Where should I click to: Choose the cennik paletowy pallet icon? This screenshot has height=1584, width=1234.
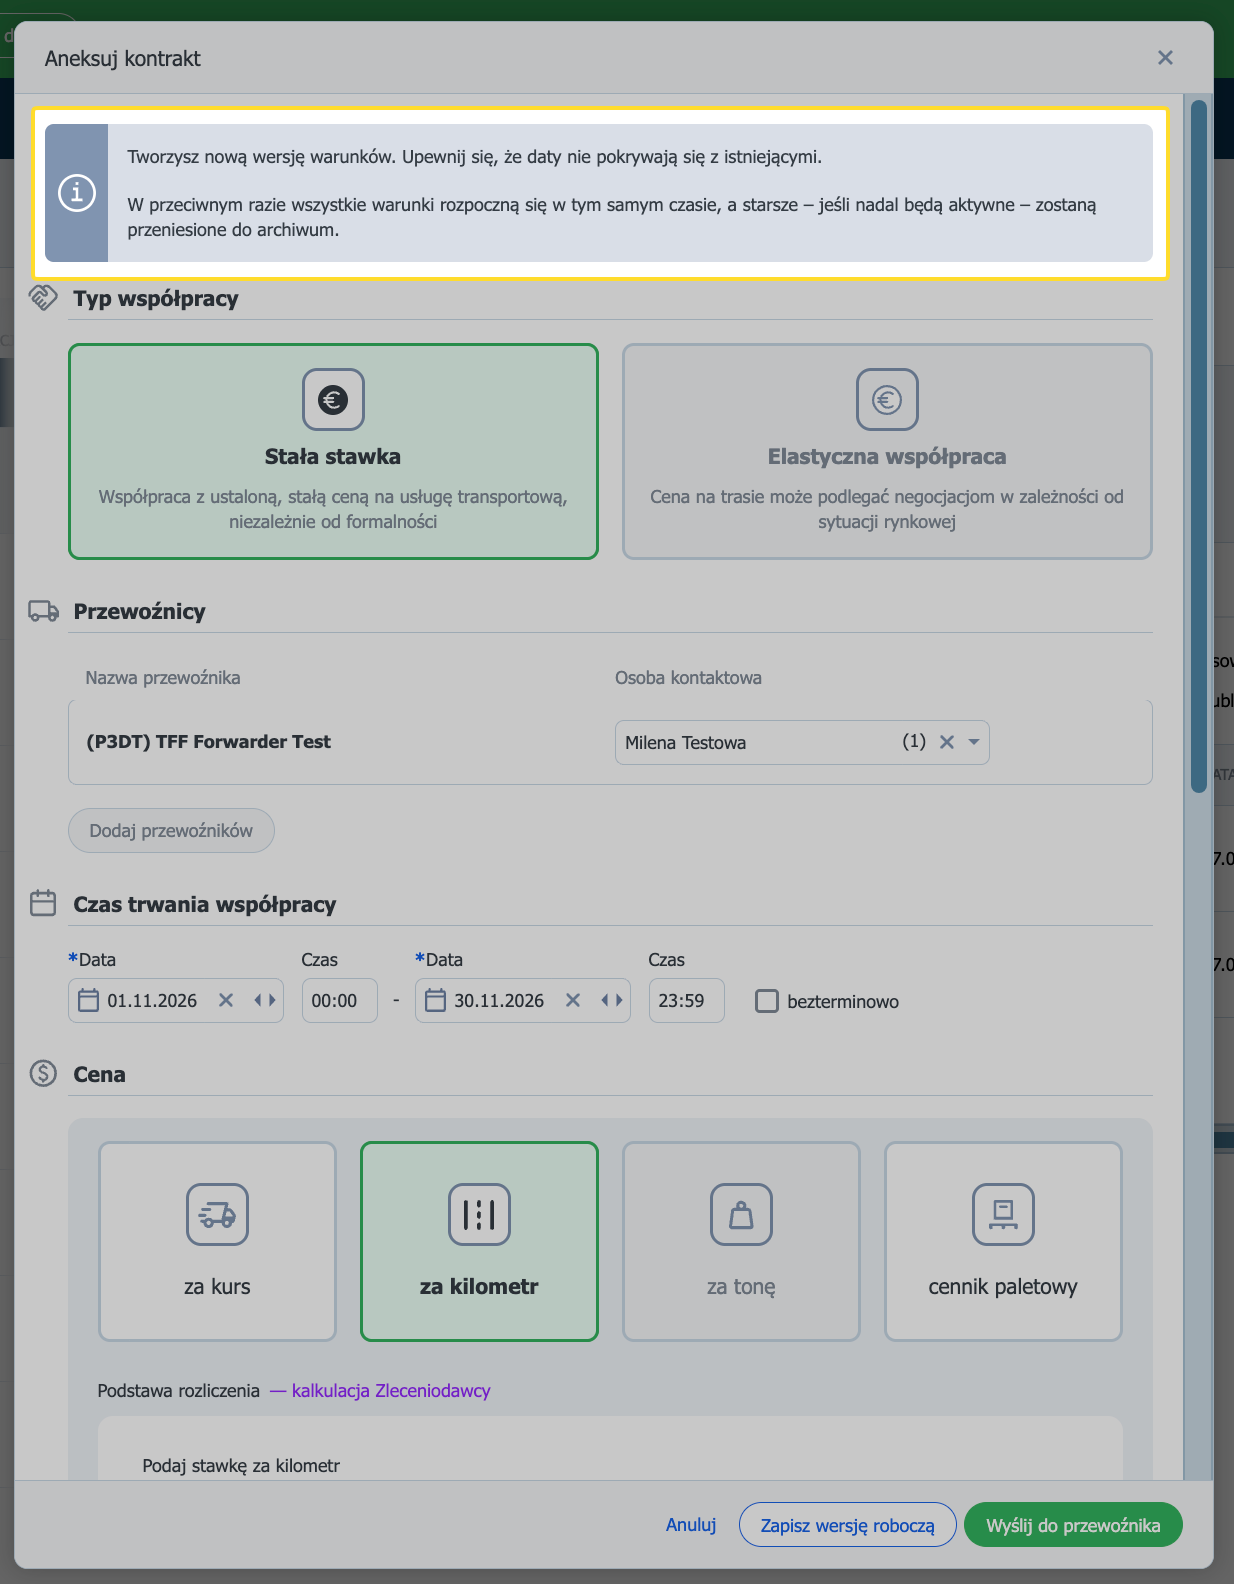(x=1003, y=1214)
